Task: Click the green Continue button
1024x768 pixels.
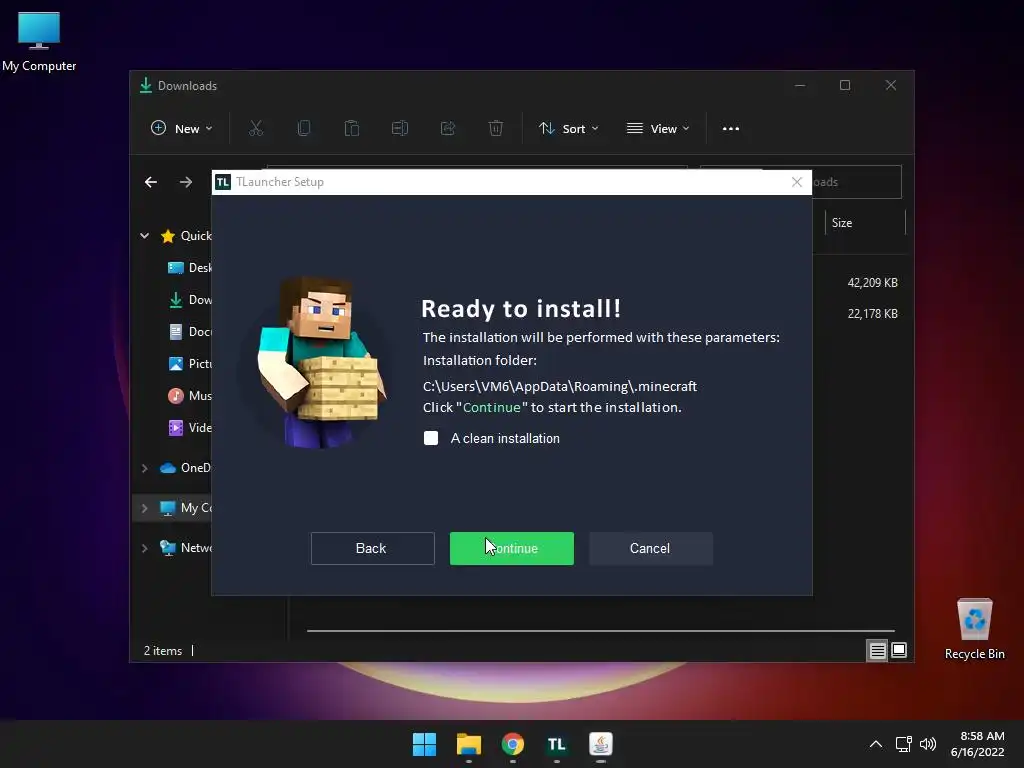Action: [x=511, y=549]
